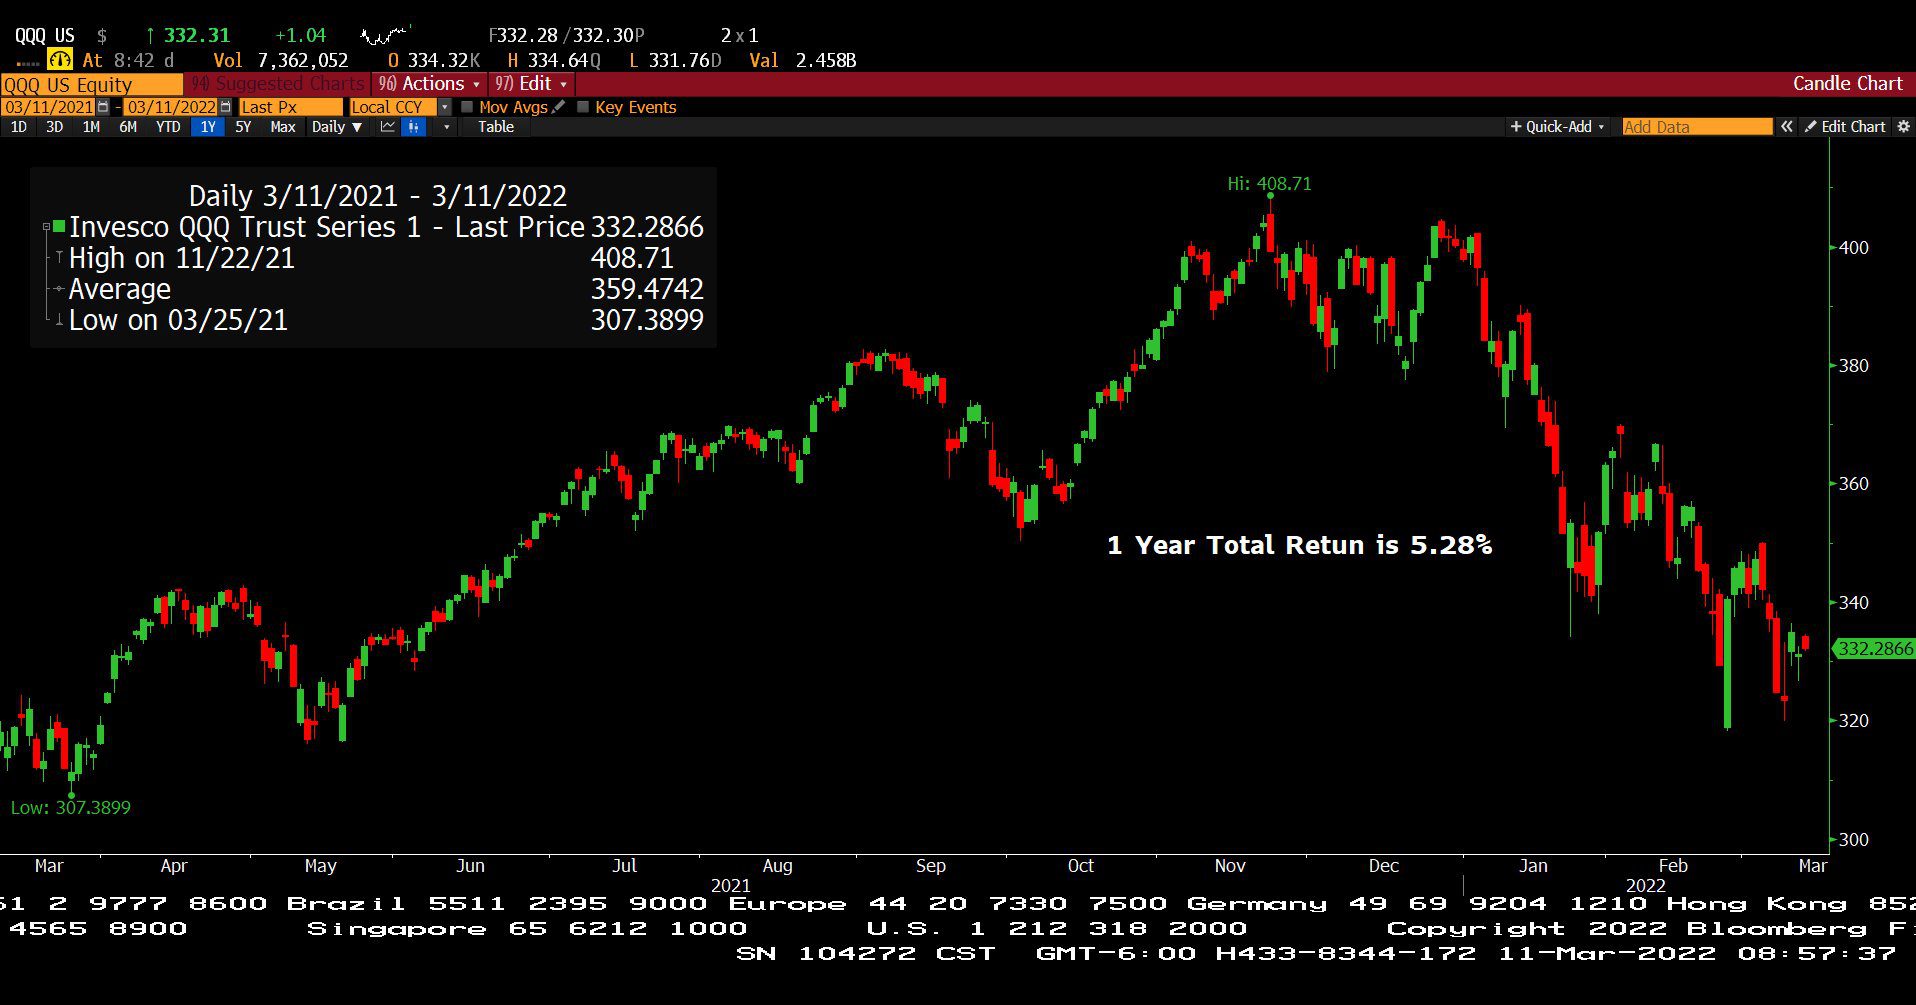Click the 332.31 last price in header
Viewport: 1916px width, 1005px height.
(x=197, y=36)
